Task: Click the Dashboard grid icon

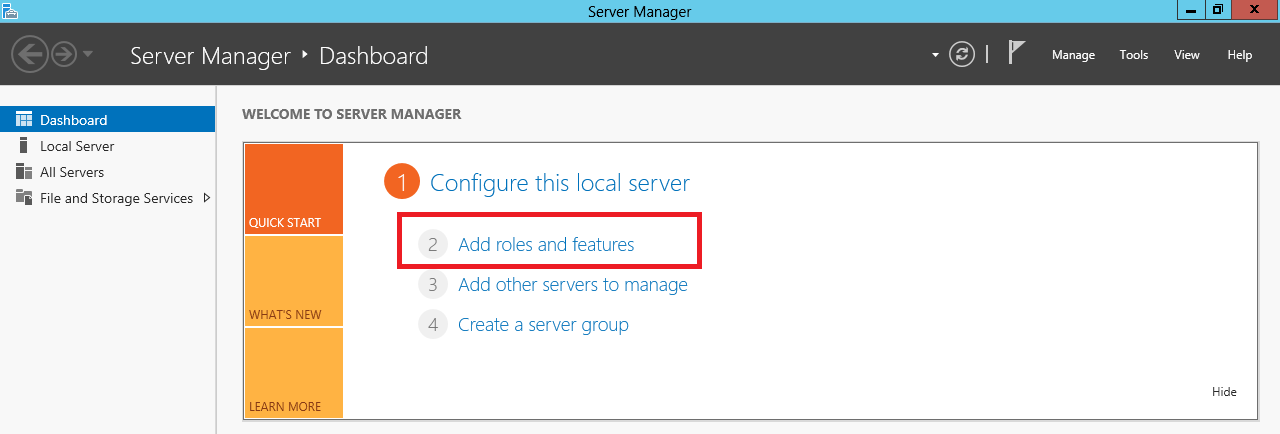Action: tap(24, 119)
